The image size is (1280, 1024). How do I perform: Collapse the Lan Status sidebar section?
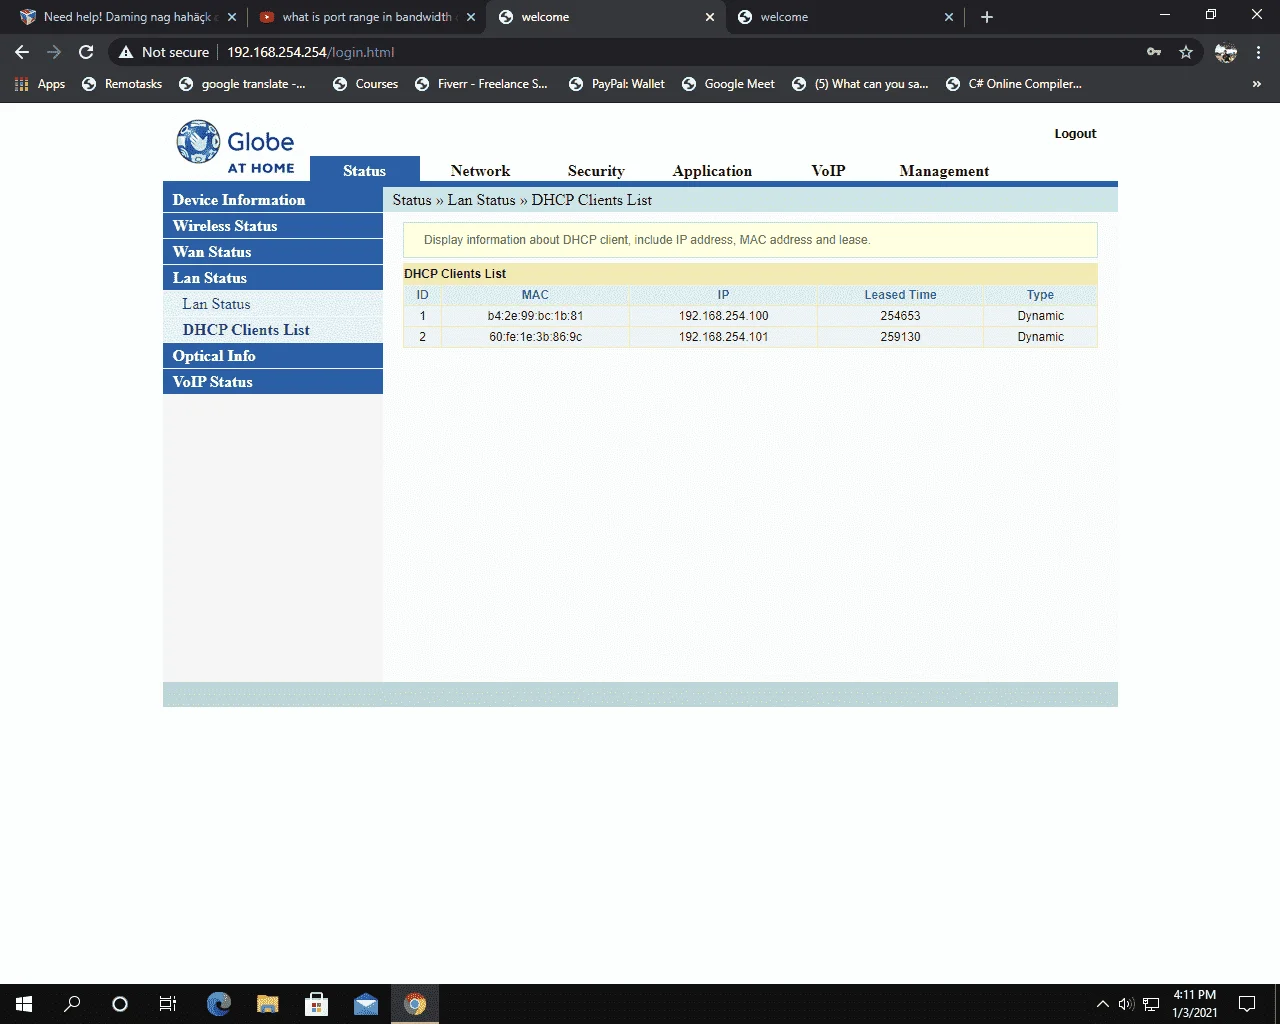pyautogui.click(x=273, y=277)
